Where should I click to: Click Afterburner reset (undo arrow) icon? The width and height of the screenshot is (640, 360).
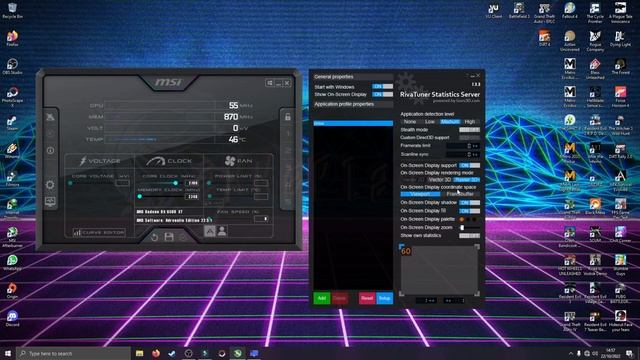pos(154,237)
